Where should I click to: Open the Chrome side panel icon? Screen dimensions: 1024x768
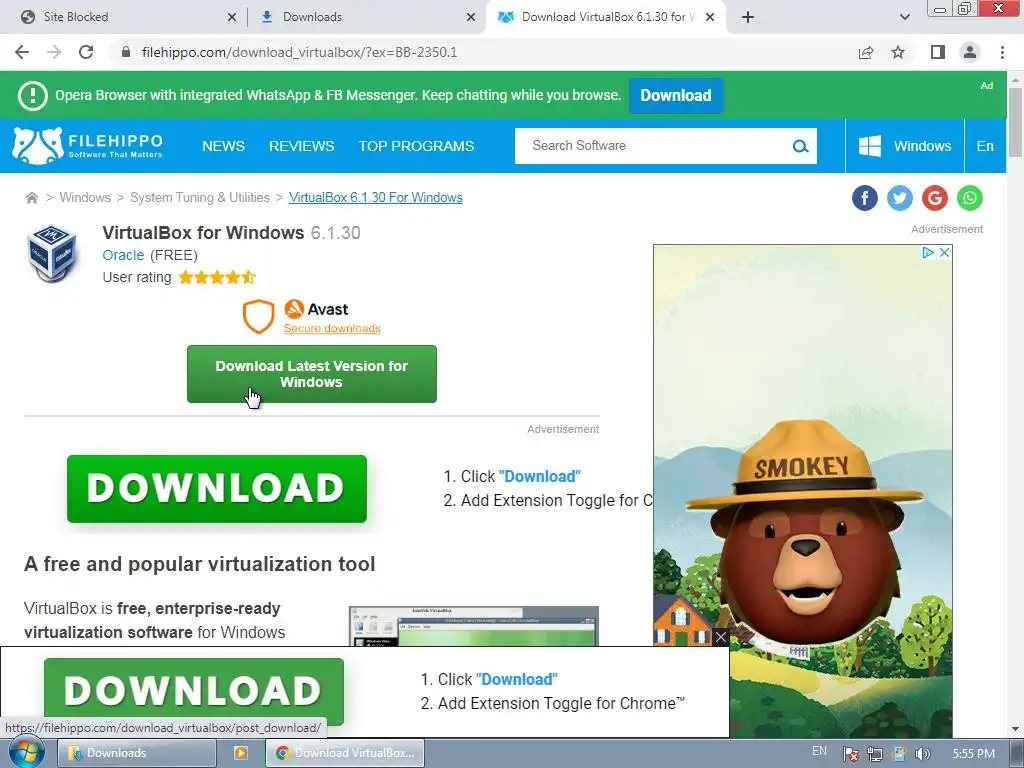[938, 52]
